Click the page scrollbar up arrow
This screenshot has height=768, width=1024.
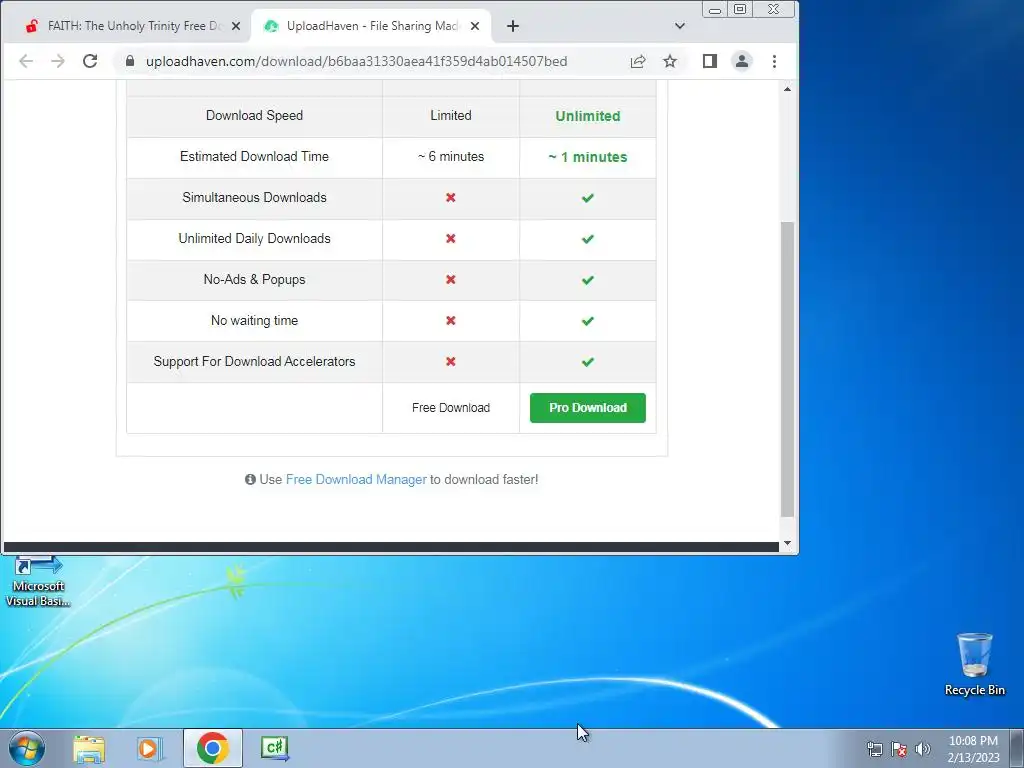coord(788,89)
